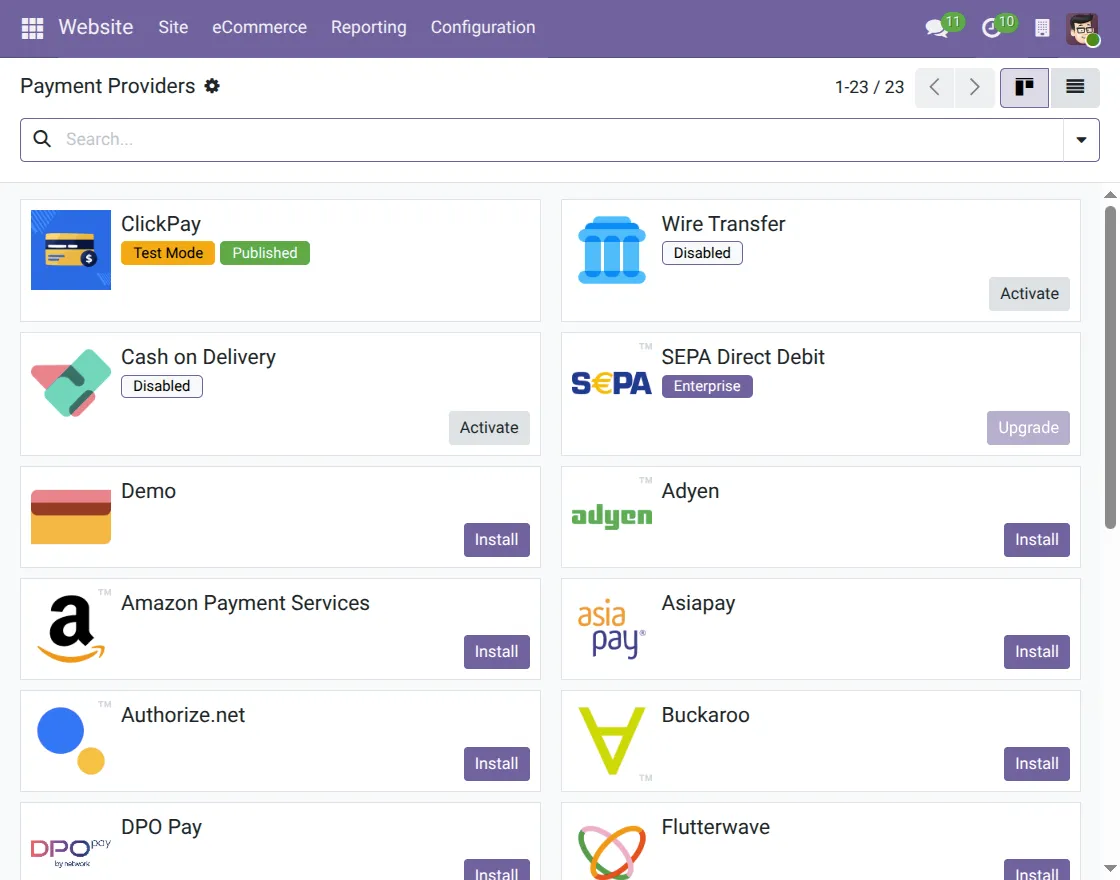
Task: Click the Asiapay logo
Action: (x=611, y=629)
